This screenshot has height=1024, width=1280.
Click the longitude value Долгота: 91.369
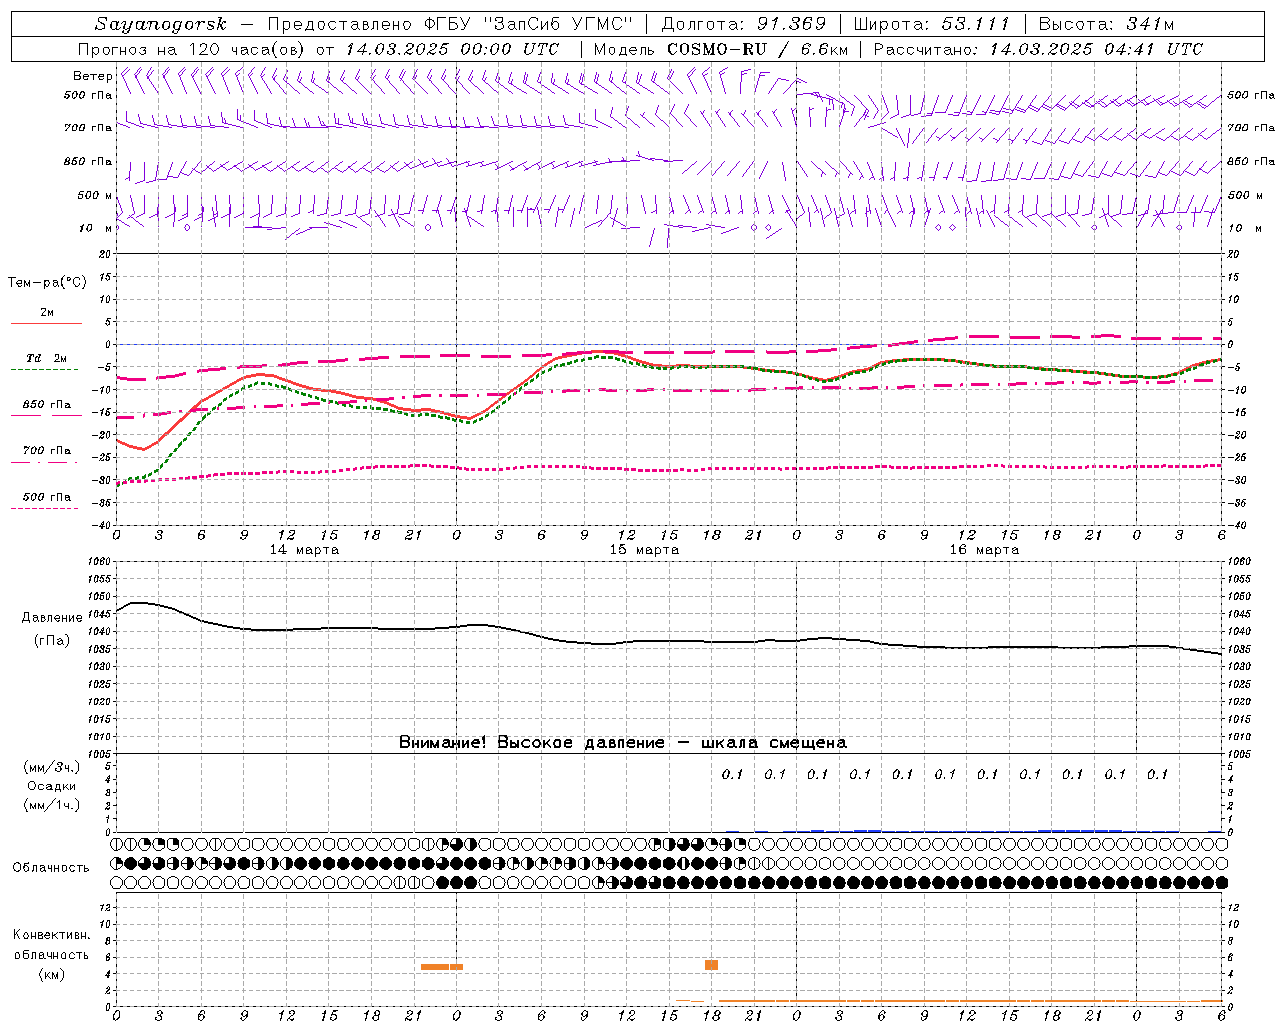[x=744, y=24]
